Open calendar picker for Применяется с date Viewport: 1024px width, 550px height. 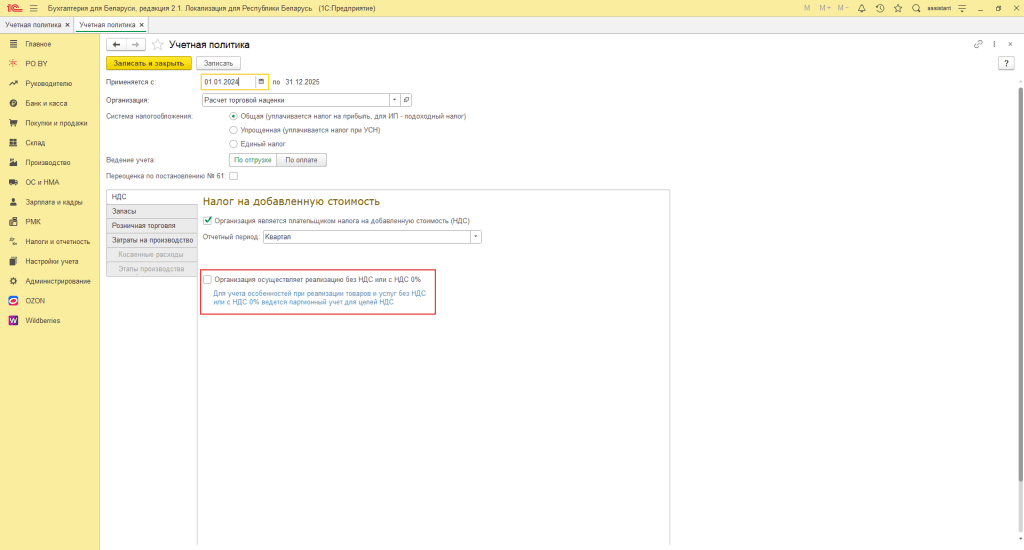(x=261, y=82)
